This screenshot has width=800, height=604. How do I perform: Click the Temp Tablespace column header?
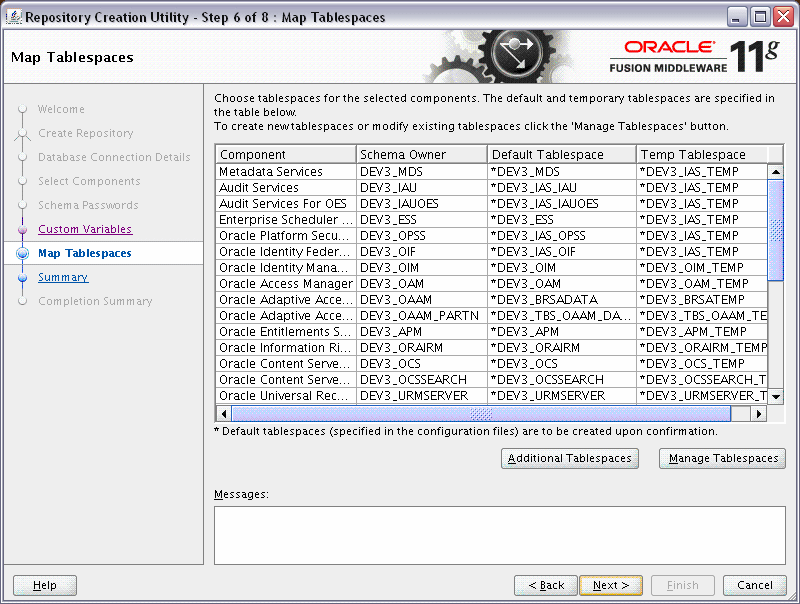(702, 155)
